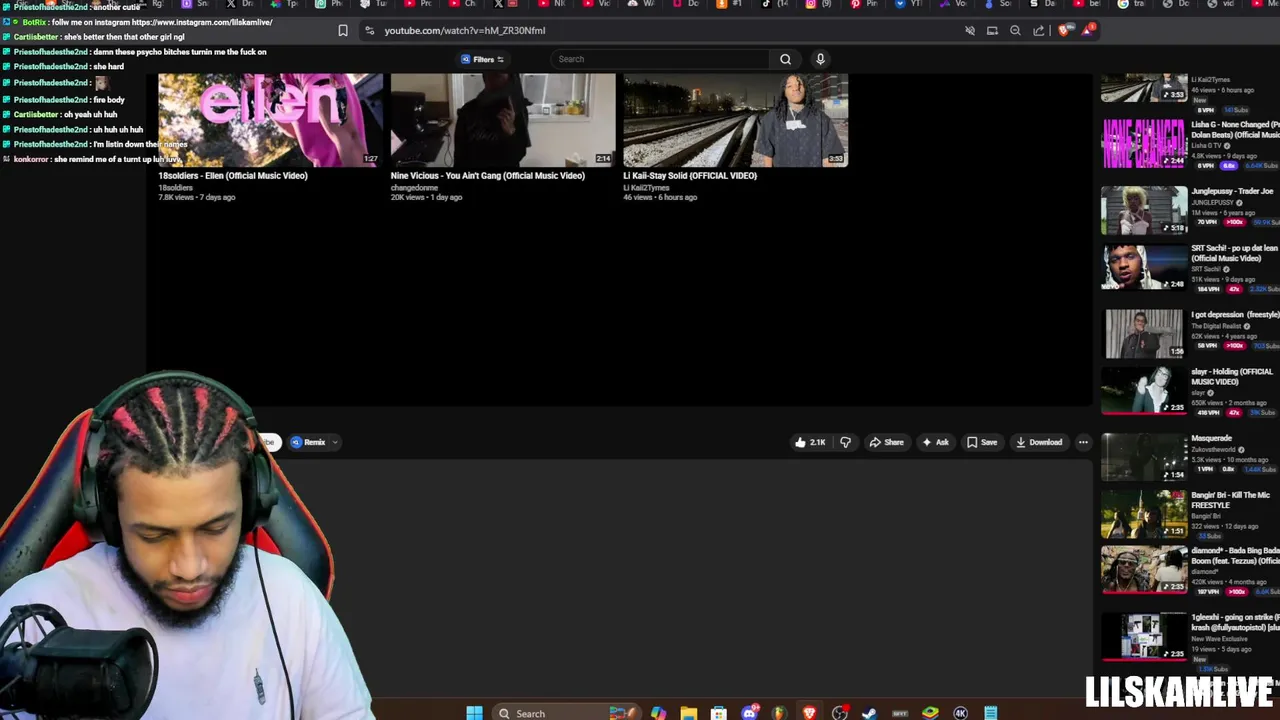This screenshot has width=1280, height=720.
Task: Click the Remix button below video
Action: [309, 442]
